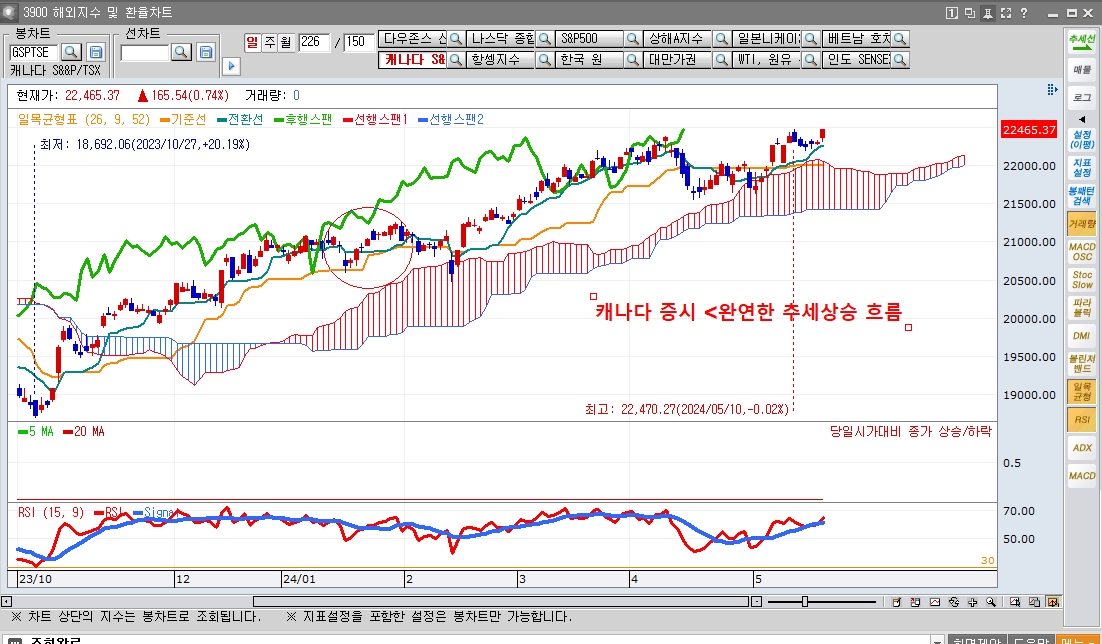The image size is (1102, 644).
Task: Click the blue play arrow button
Action: tap(231, 66)
